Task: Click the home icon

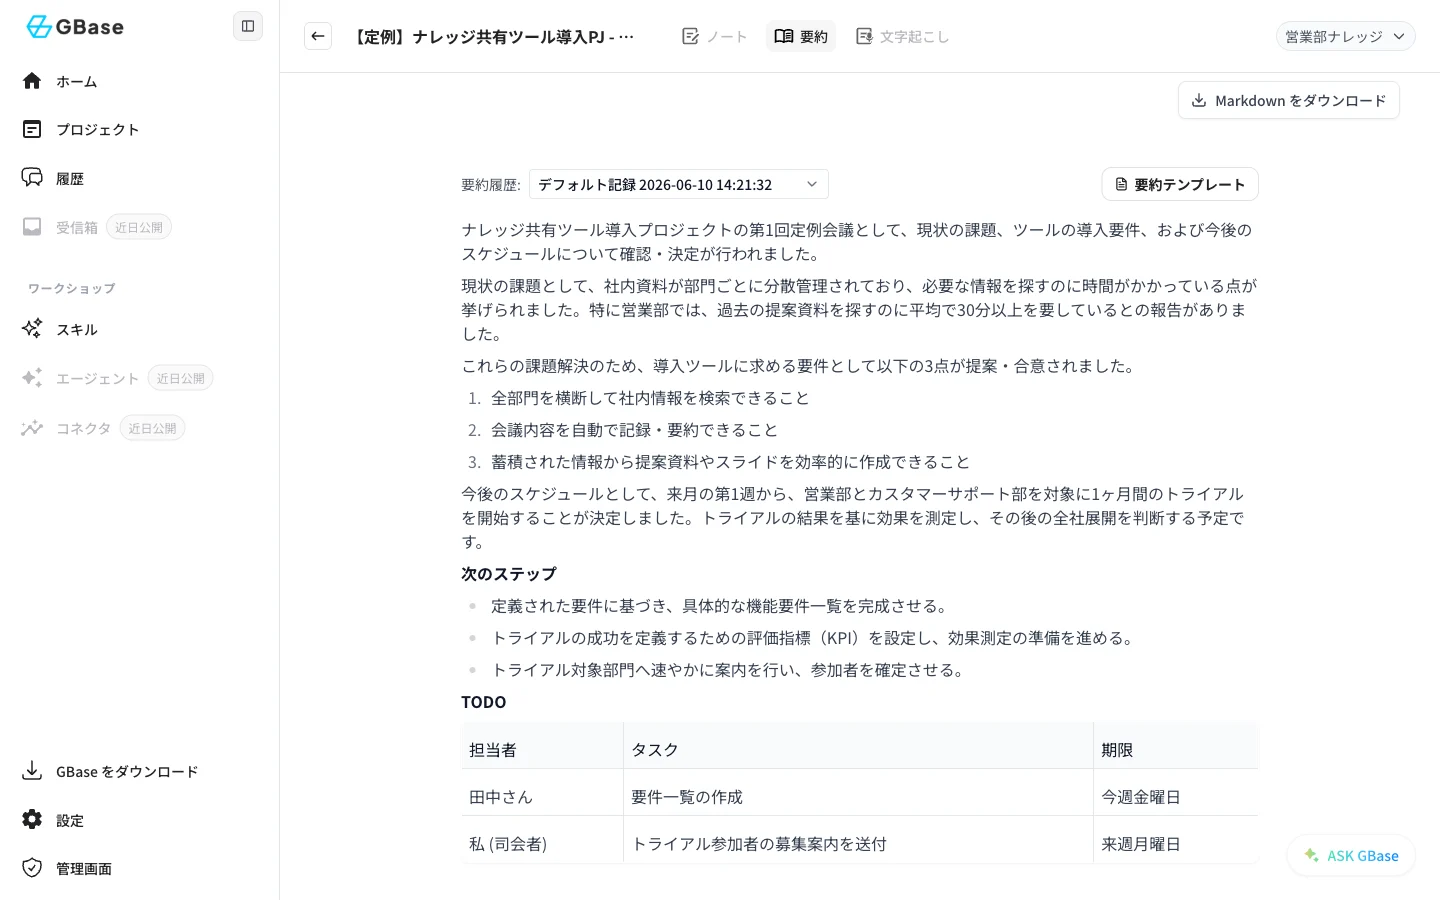Action: coord(32,81)
